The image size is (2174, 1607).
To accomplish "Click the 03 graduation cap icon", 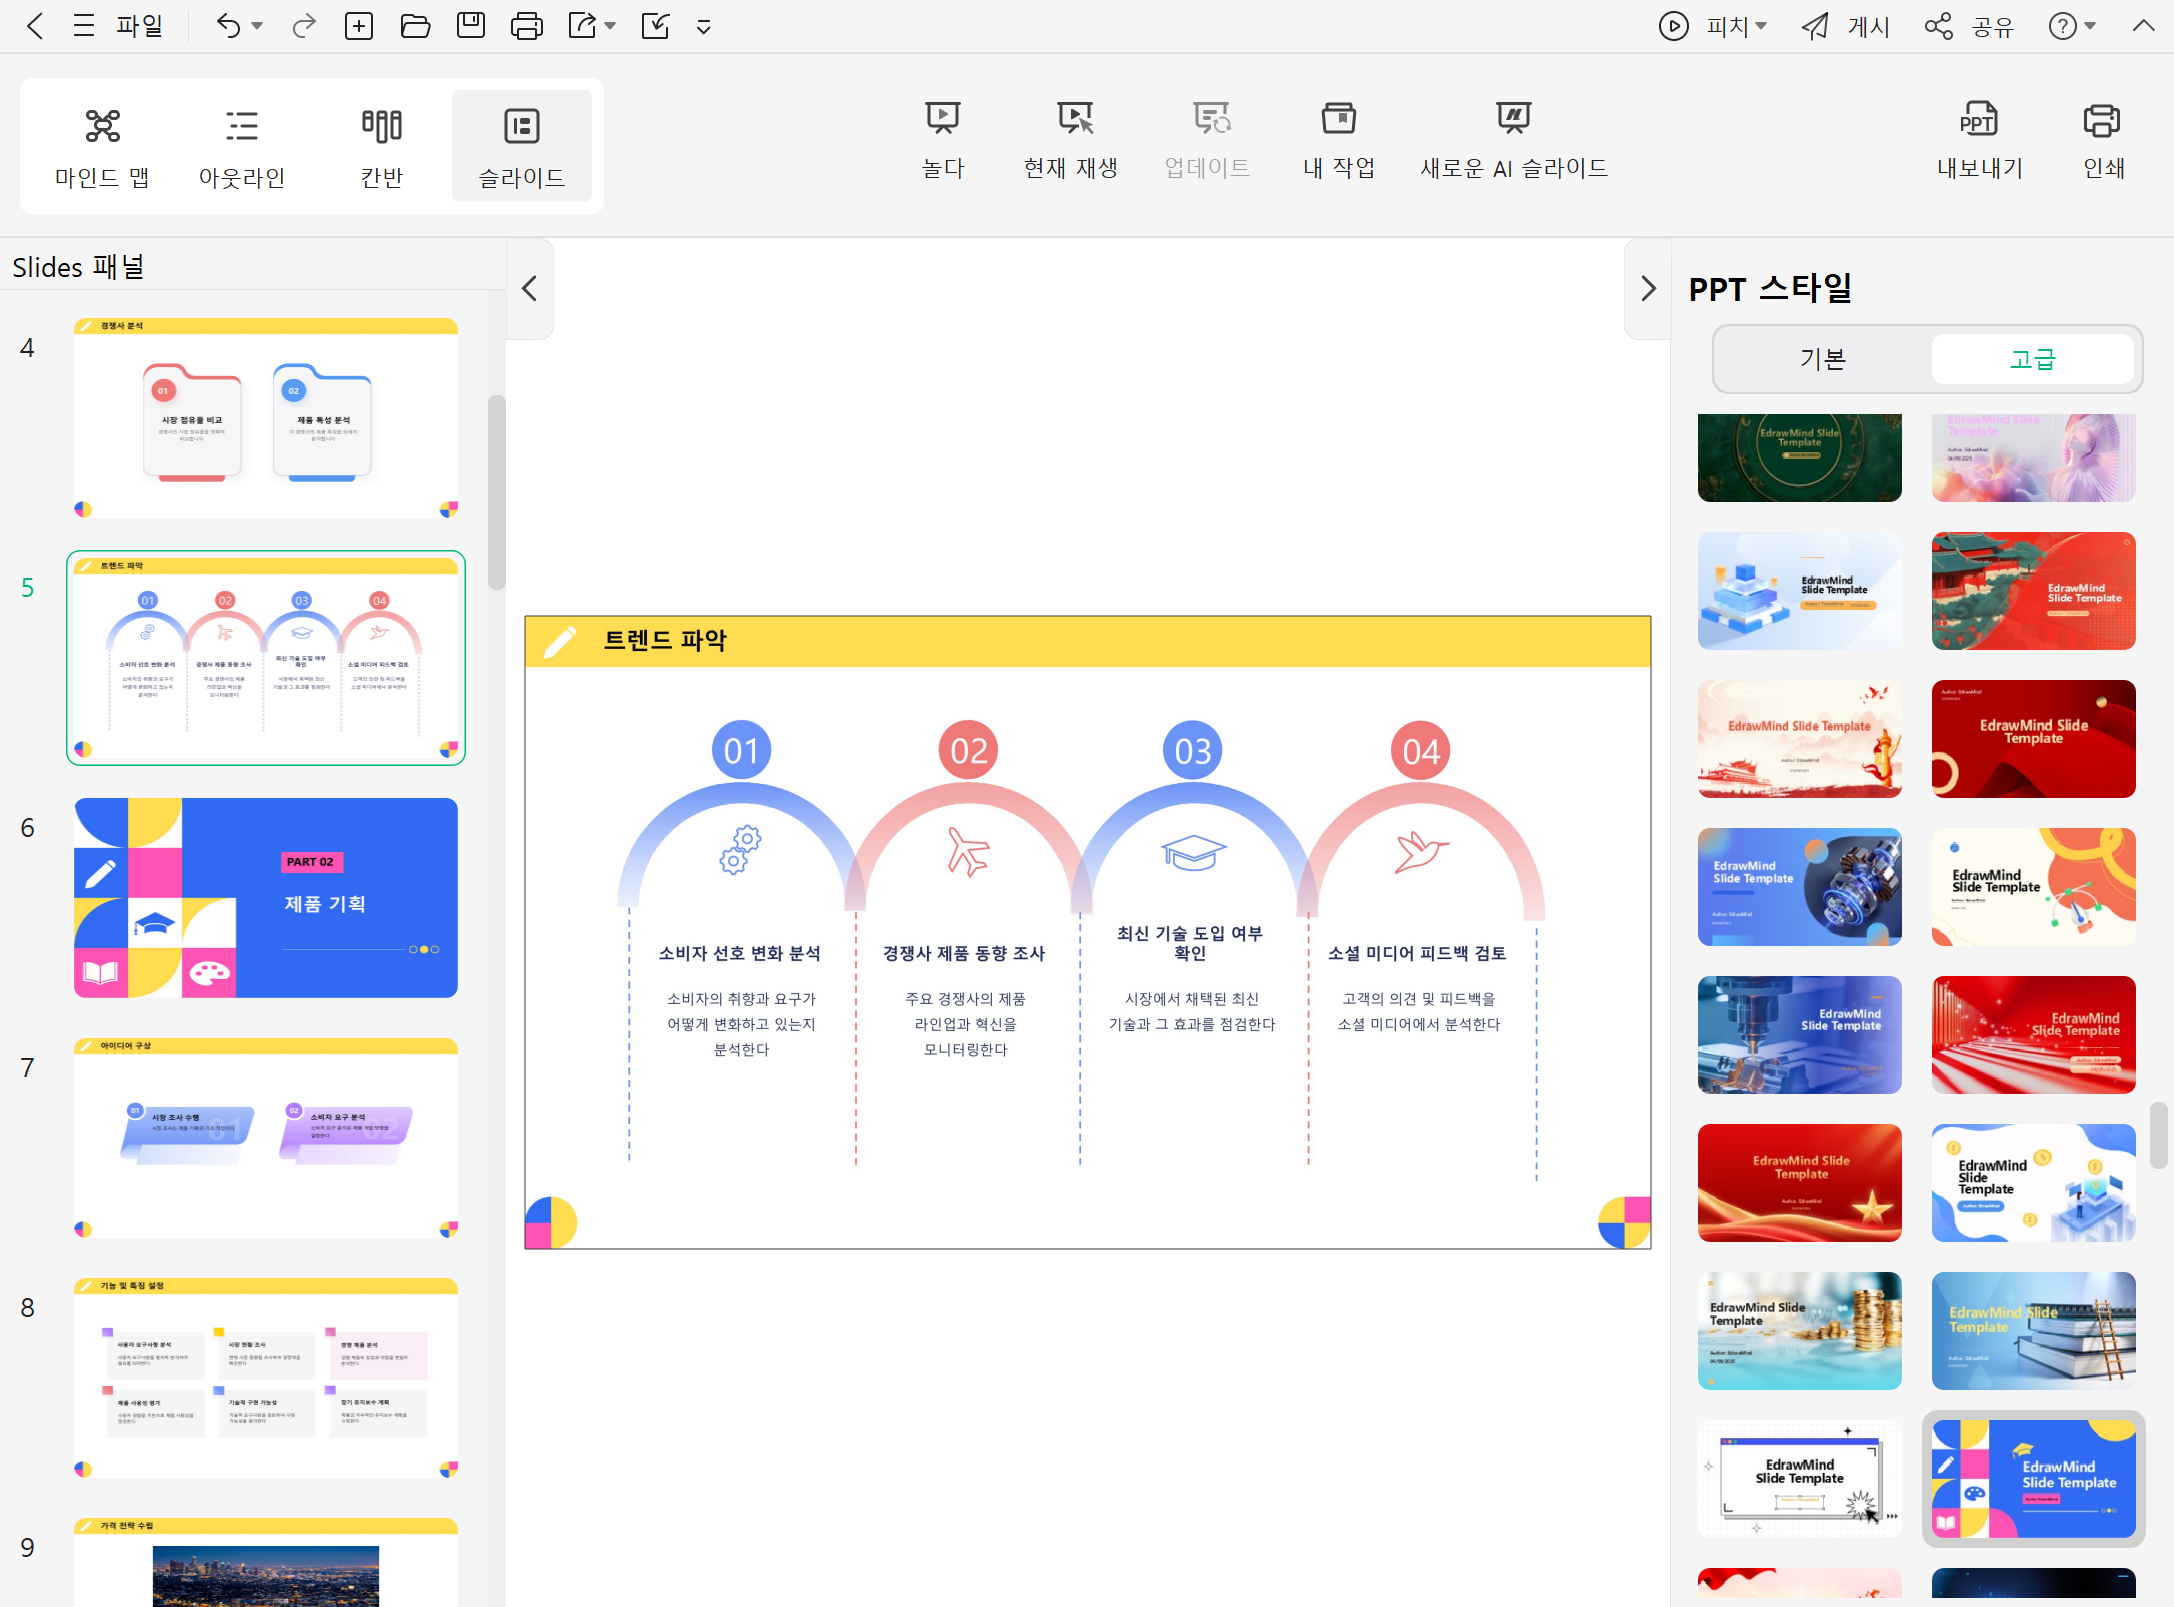I will click(x=1193, y=852).
